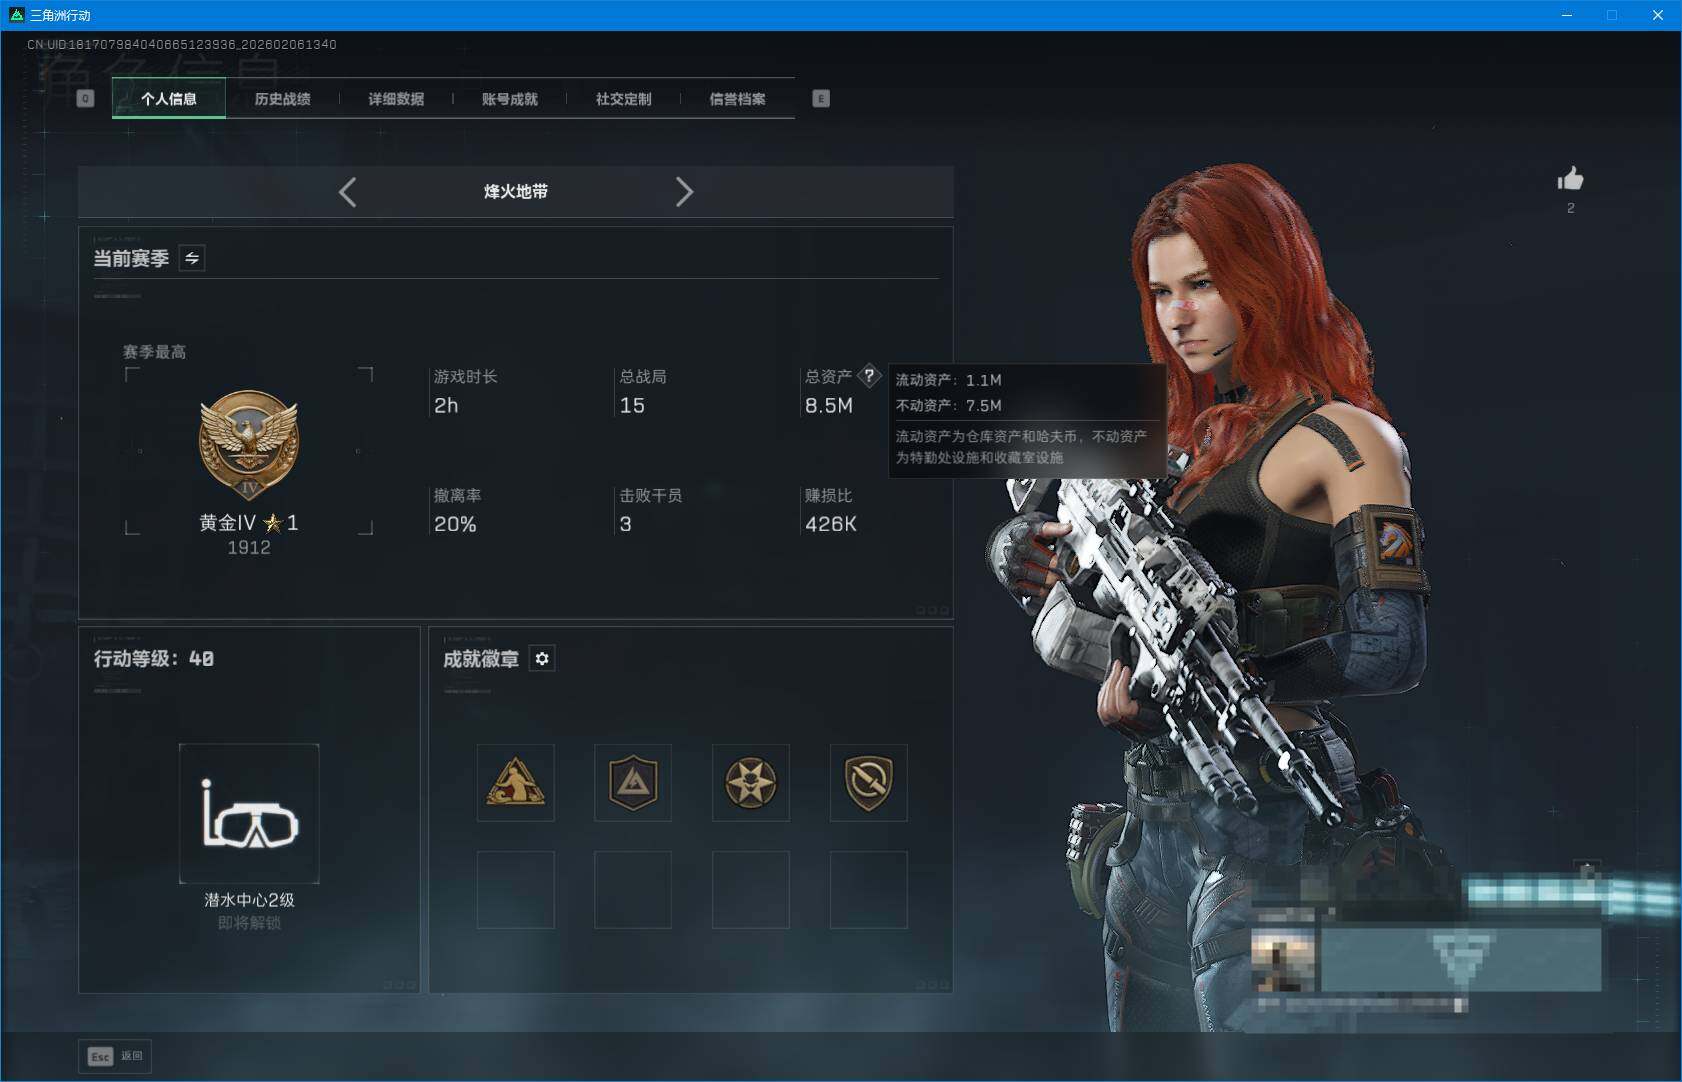Click the 总战局 value 15

coord(632,406)
